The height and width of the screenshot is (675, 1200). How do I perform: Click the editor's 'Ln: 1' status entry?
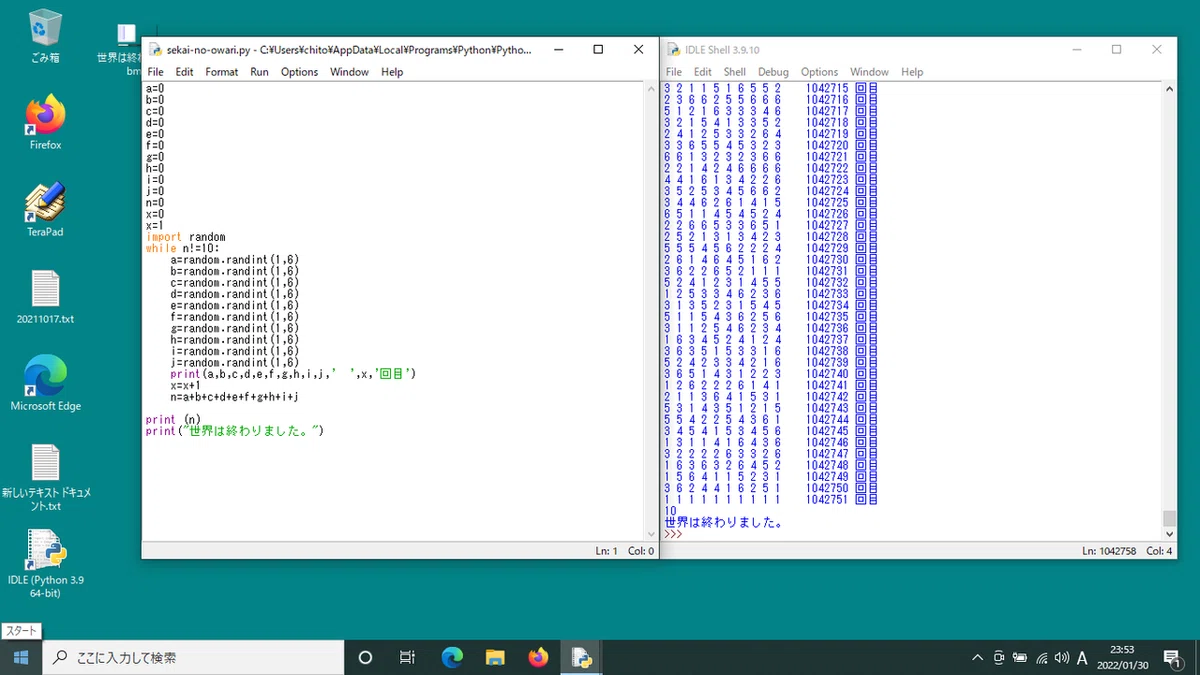pos(607,551)
